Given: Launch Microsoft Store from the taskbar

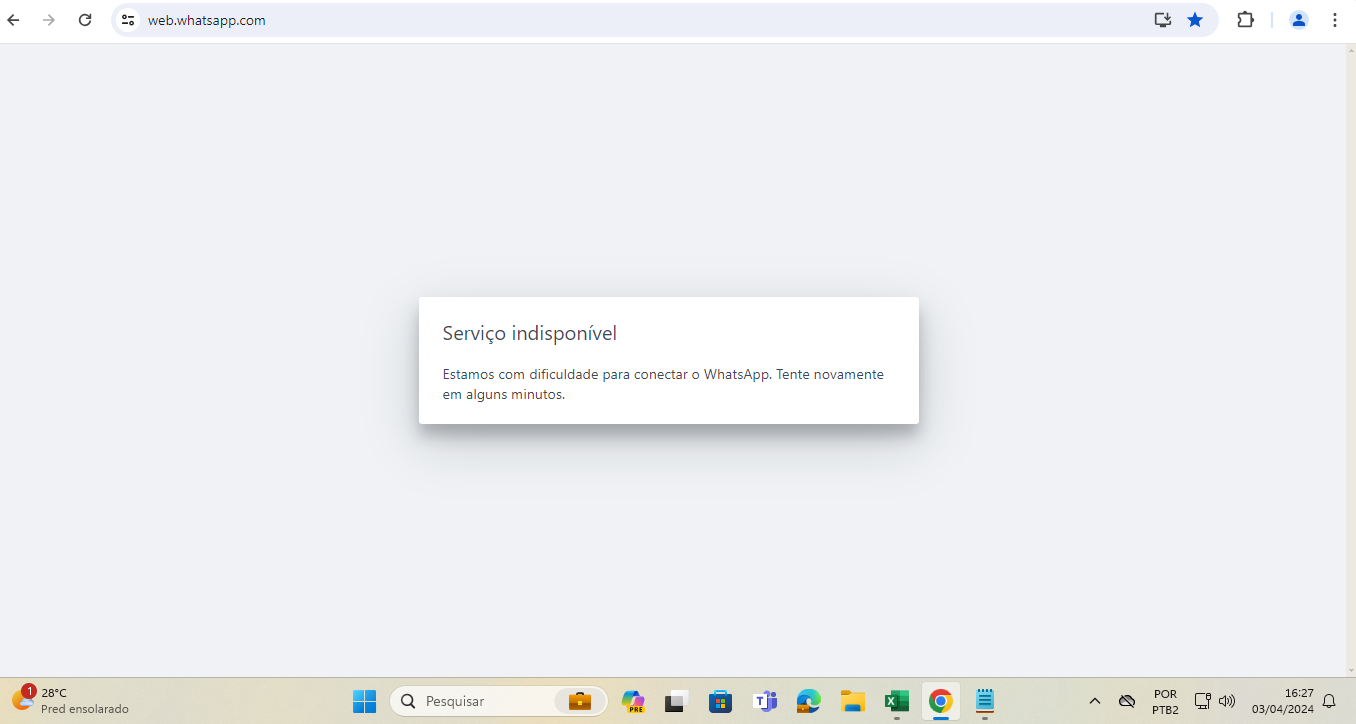Looking at the screenshot, I should tap(720, 701).
